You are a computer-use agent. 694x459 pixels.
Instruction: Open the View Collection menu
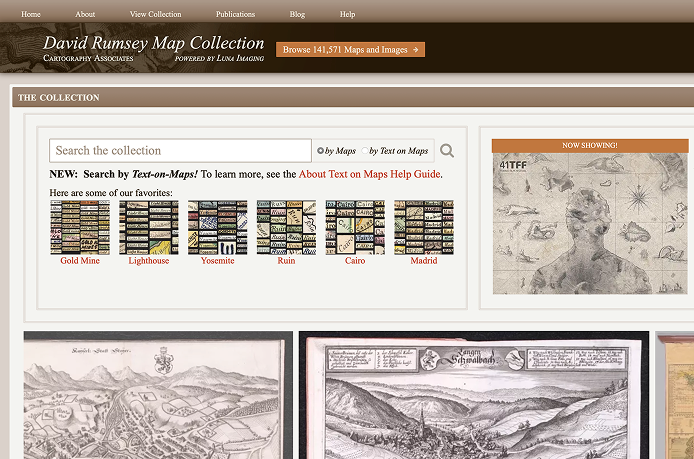coord(156,14)
